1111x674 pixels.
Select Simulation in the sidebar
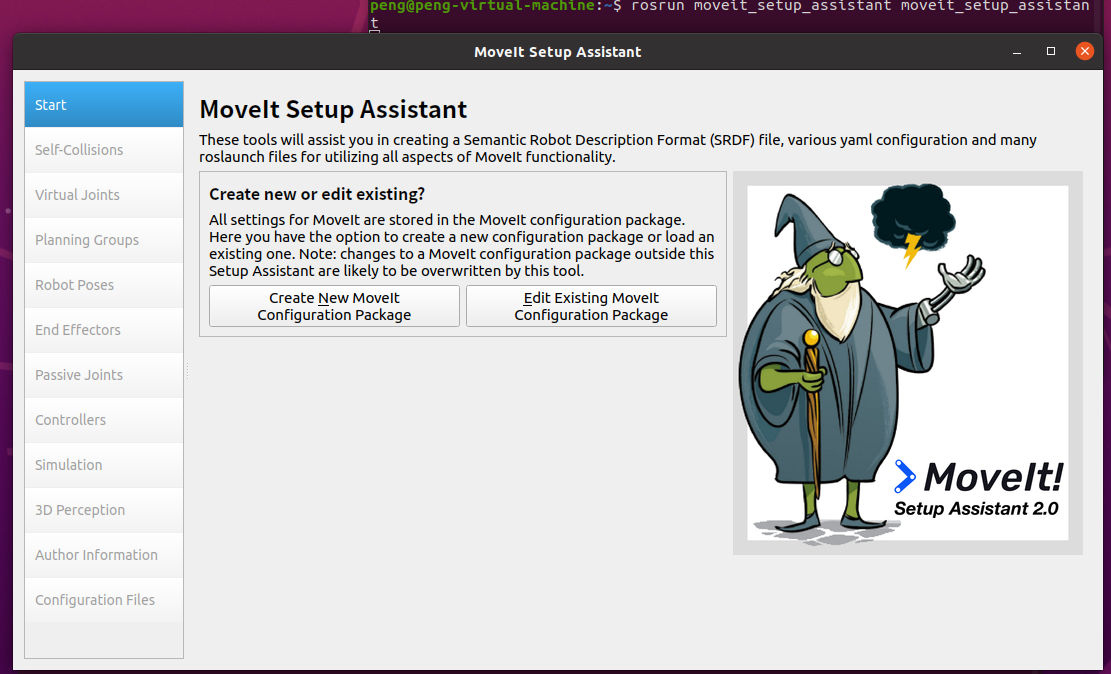click(x=103, y=465)
